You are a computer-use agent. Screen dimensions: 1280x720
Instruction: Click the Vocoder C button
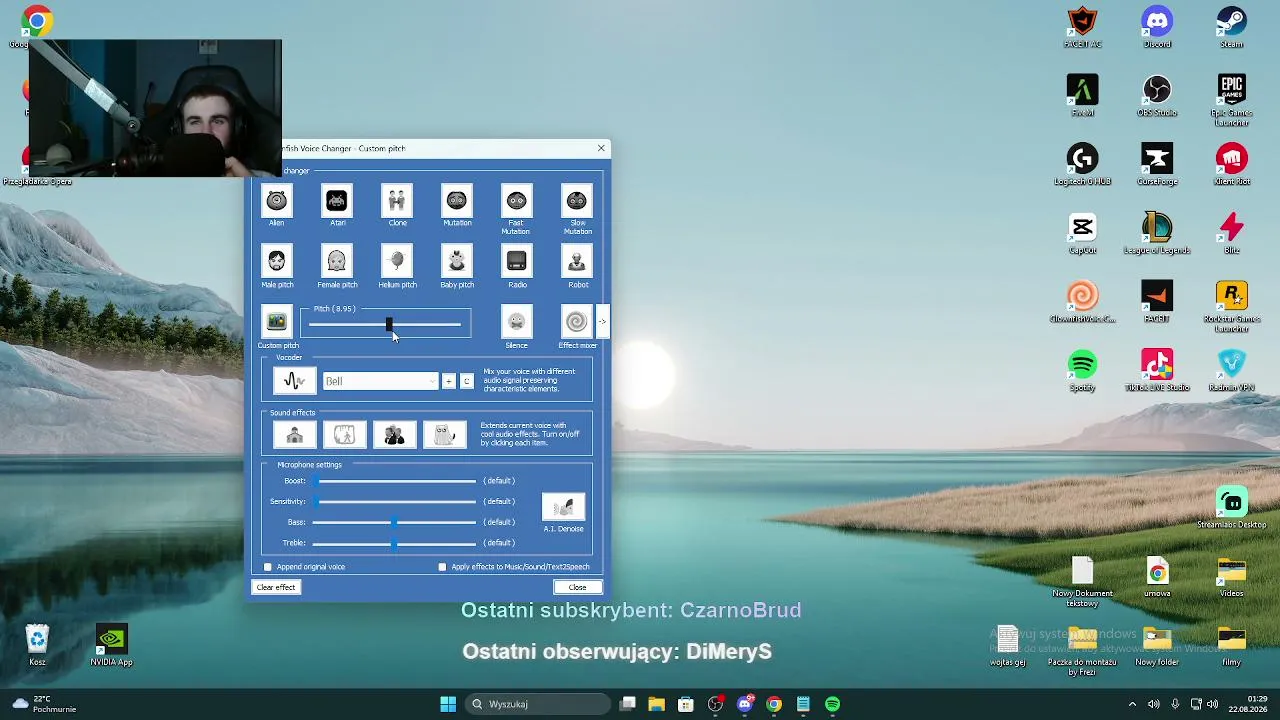(466, 381)
